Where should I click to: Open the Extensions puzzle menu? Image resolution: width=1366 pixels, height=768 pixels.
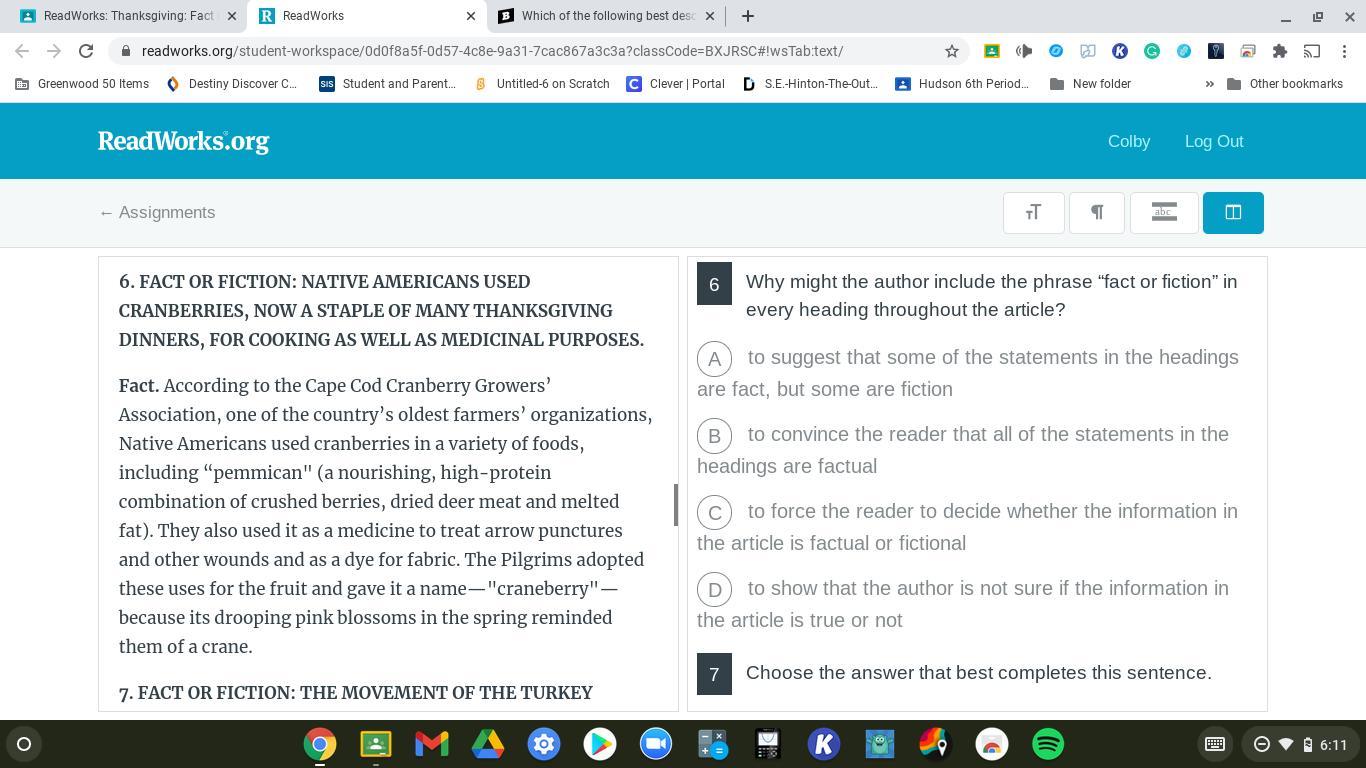1280,51
